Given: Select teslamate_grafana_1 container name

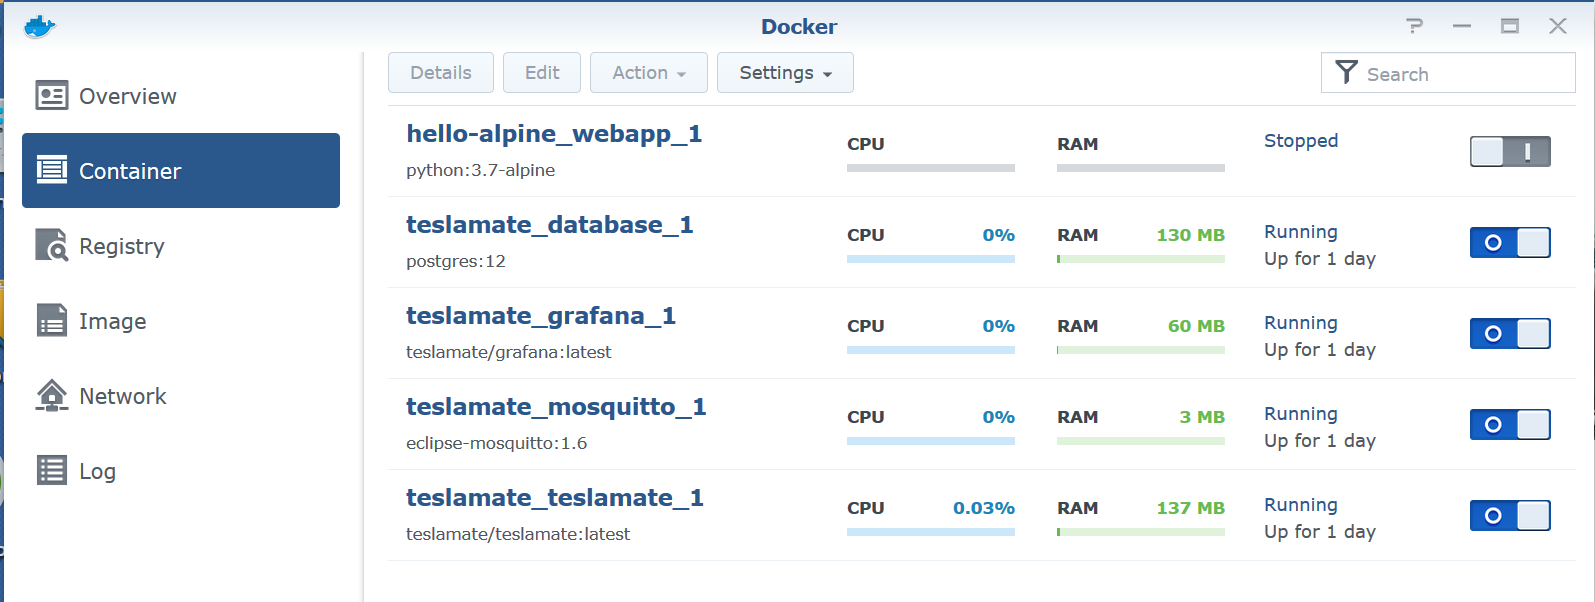Looking at the screenshot, I should tap(541, 316).
